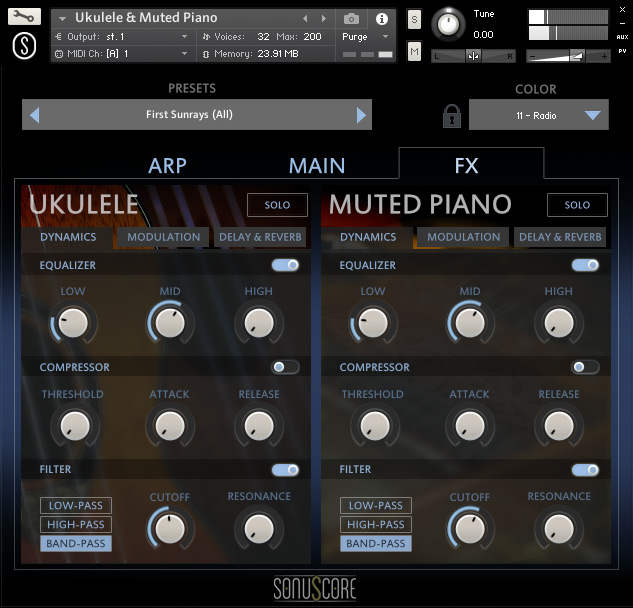The height and width of the screenshot is (608, 633).
Task: Select the previous preset arrow
Action: [x=35, y=115]
